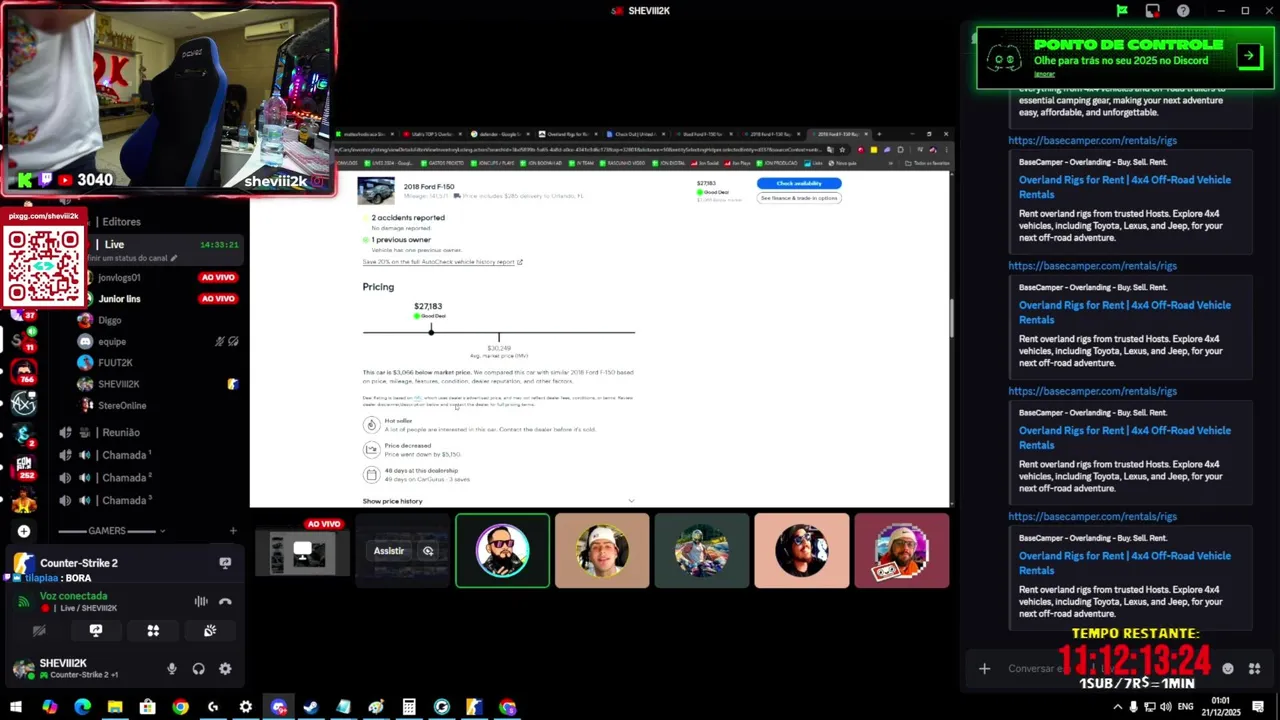Click the system tray clock showing 01:01

1221,706
